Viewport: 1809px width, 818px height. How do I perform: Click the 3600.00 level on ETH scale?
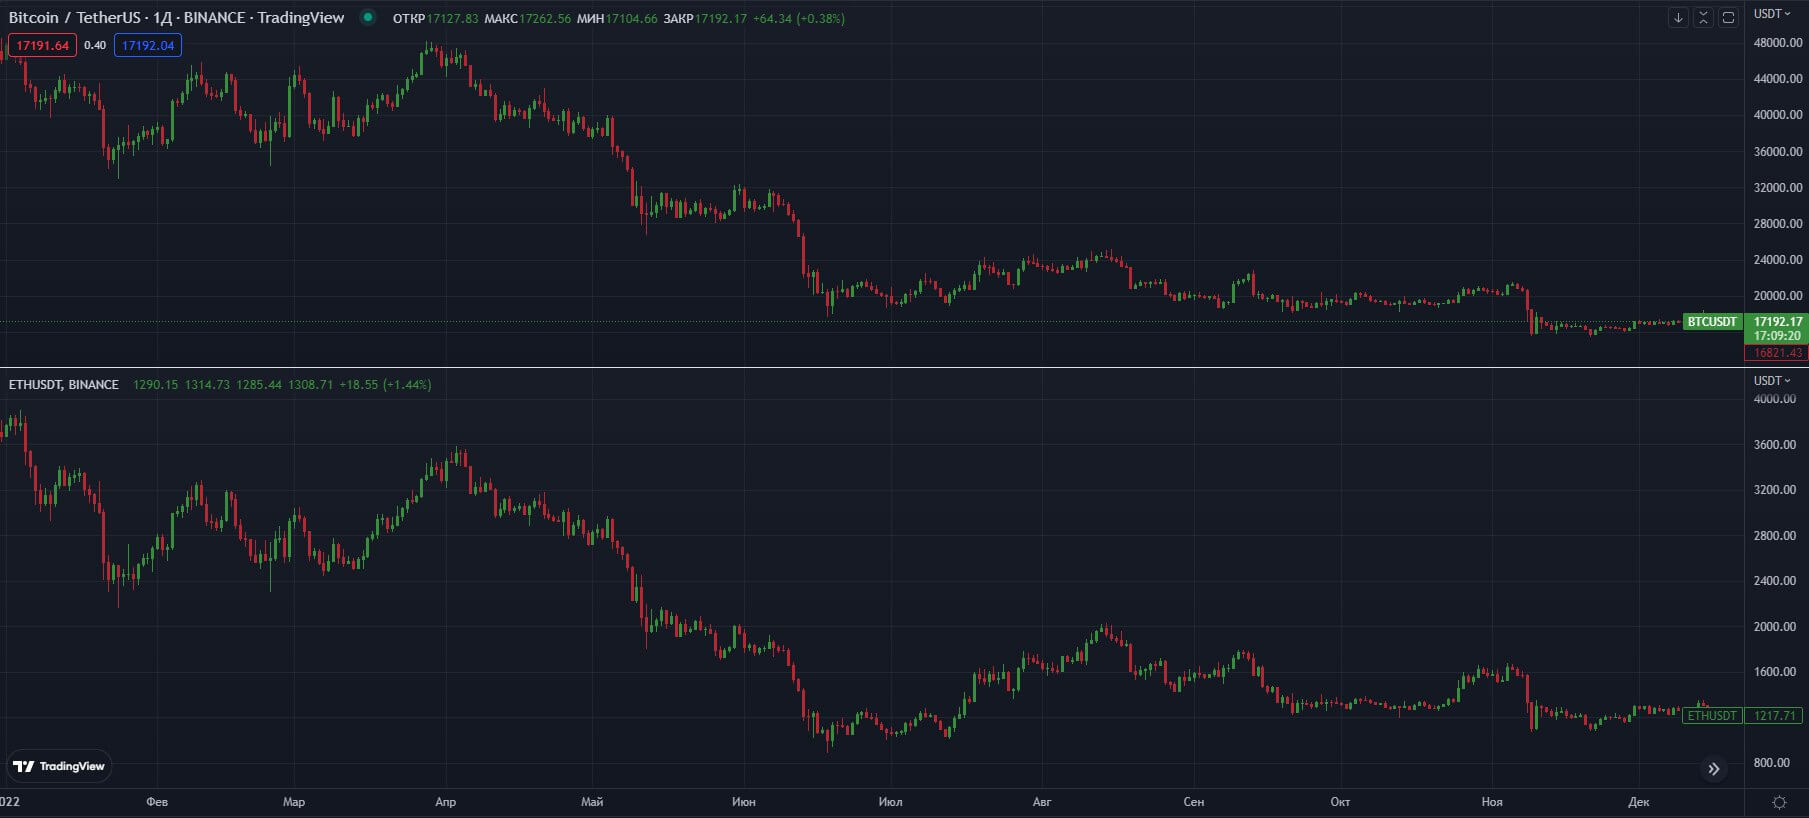[1775, 445]
